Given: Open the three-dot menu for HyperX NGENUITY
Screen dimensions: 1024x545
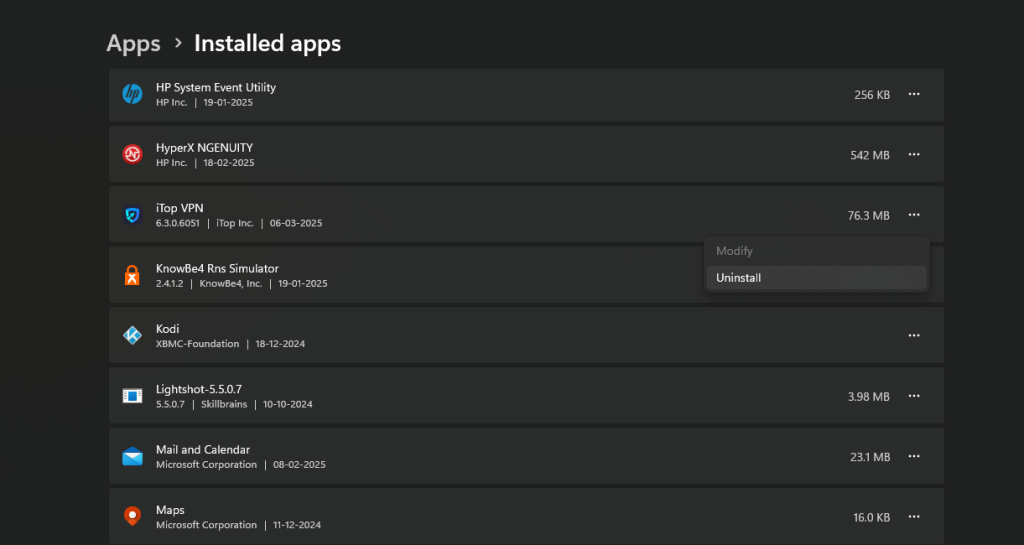Looking at the screenshot, I should point(913,155).
